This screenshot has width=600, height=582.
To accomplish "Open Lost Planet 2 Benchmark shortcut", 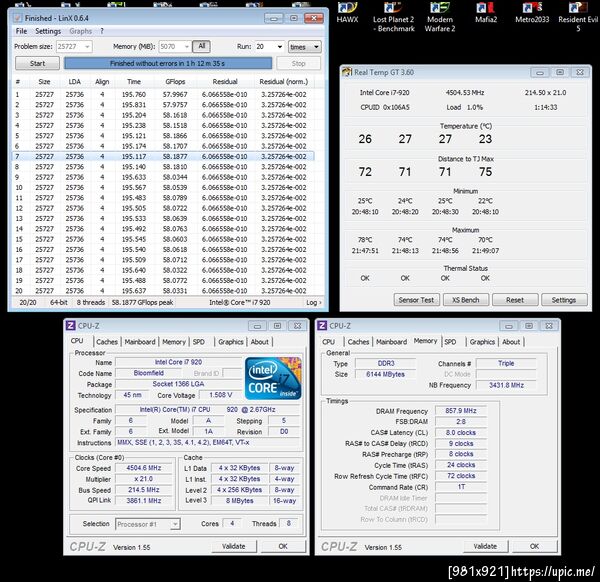I will click(394, 17).
